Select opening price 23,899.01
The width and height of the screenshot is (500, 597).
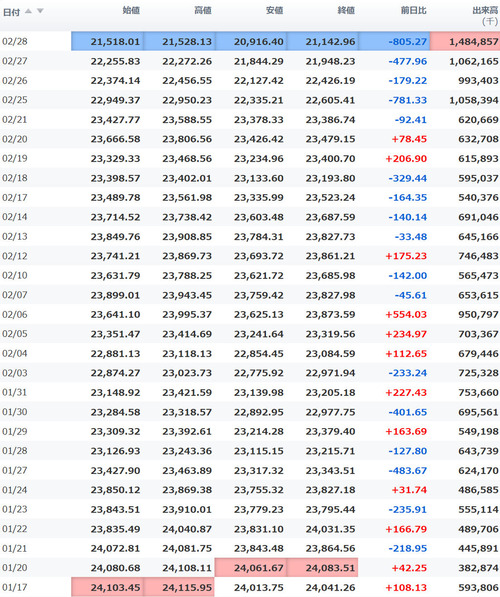pyautogui.click(x=115, y=295)
